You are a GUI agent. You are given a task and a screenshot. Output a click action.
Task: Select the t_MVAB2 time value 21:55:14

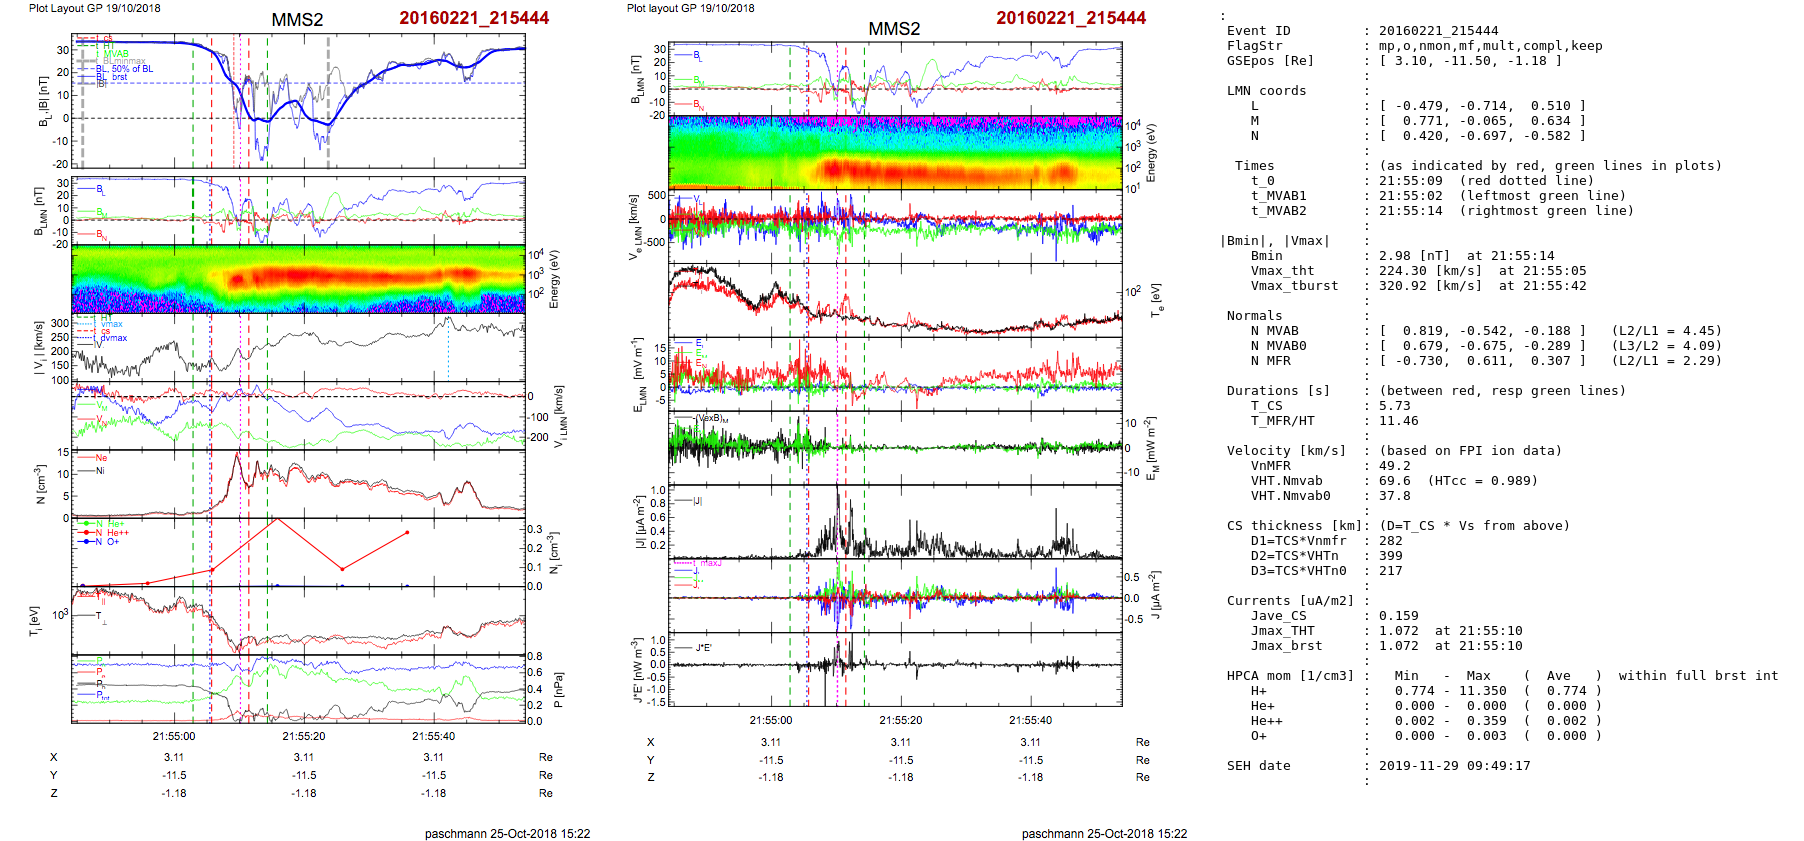coord(1411,211)
